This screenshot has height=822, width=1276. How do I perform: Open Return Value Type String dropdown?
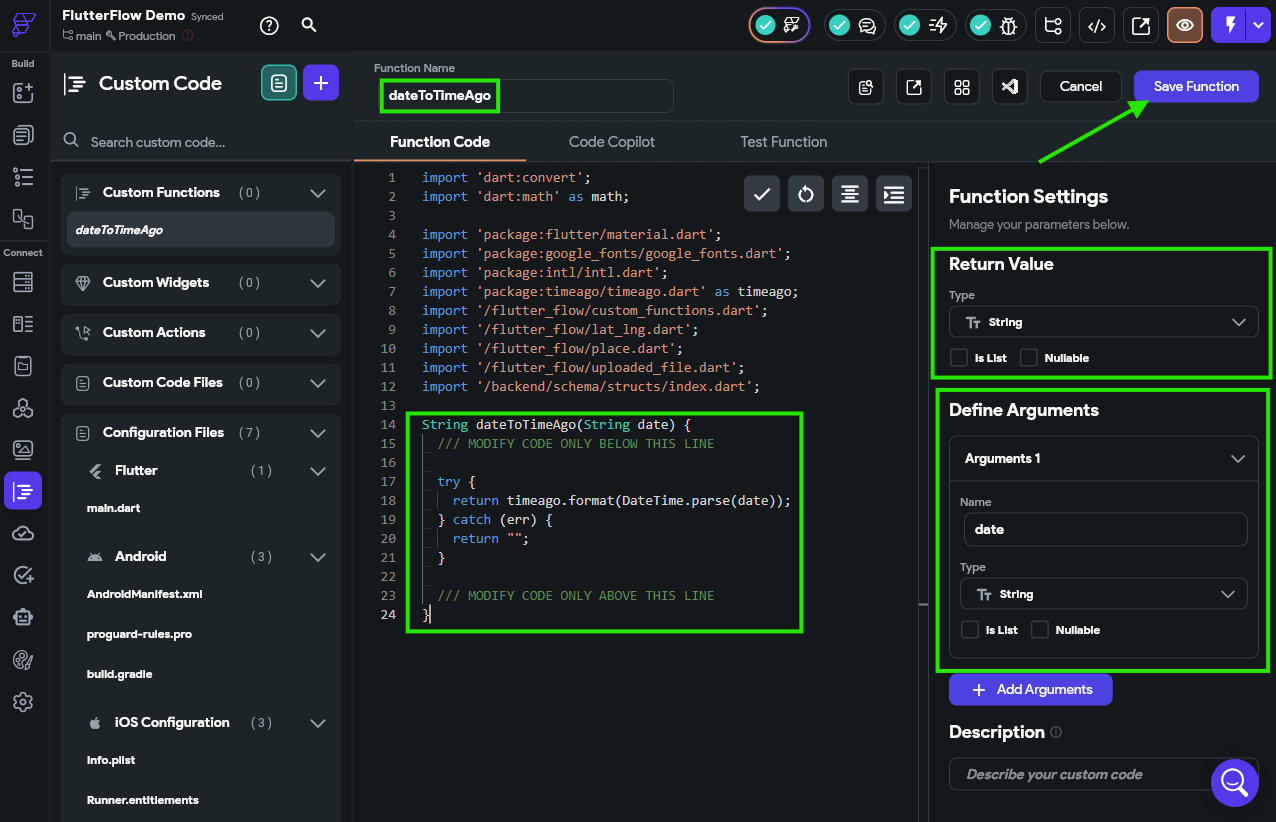click(1103, 322)
